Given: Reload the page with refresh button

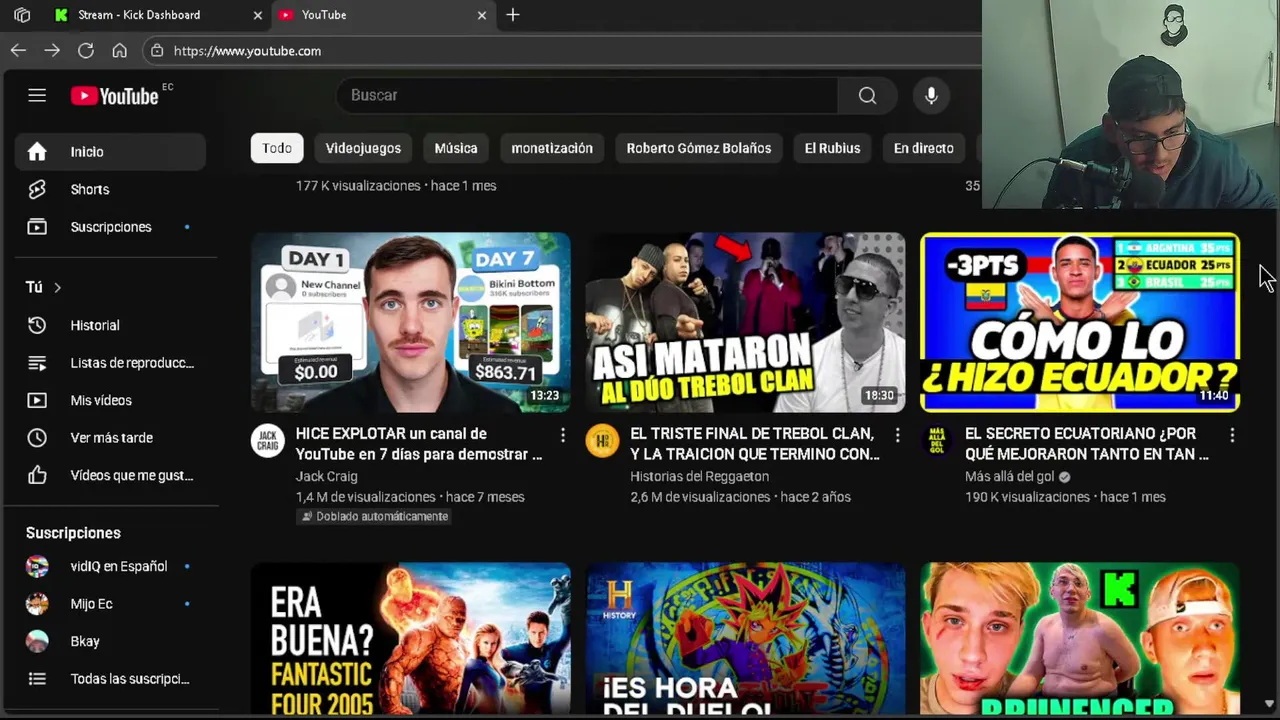Looking at the screenshot, I should (86, 50).
